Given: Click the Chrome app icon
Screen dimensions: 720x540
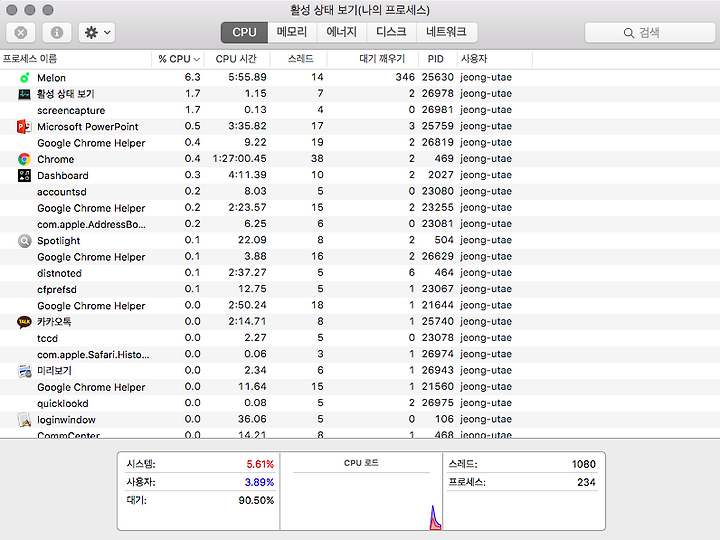Looking at the screenshot, I should tap(24, 159).
